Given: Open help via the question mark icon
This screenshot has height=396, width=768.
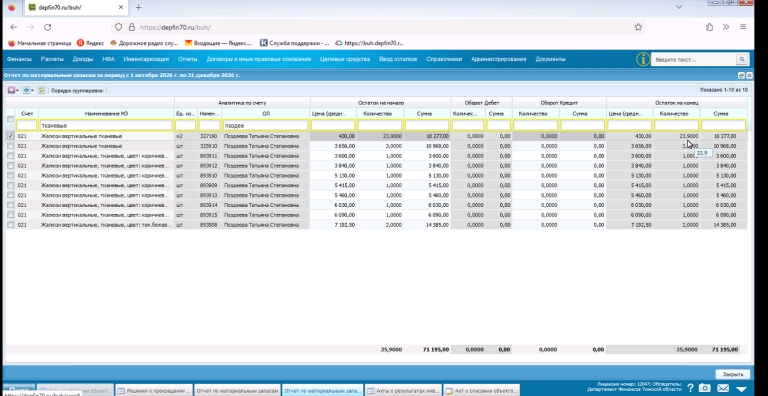Looking at the screenshot, I should point(690,388).
